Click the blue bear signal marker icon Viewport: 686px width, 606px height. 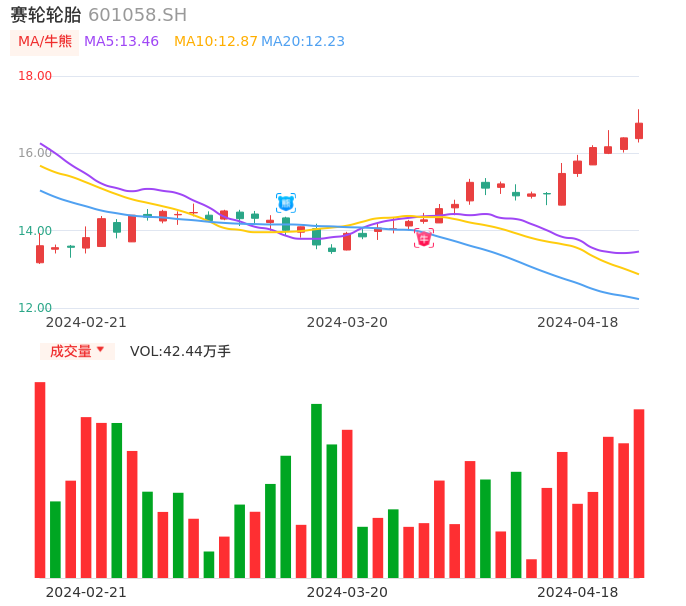[286, 203]
